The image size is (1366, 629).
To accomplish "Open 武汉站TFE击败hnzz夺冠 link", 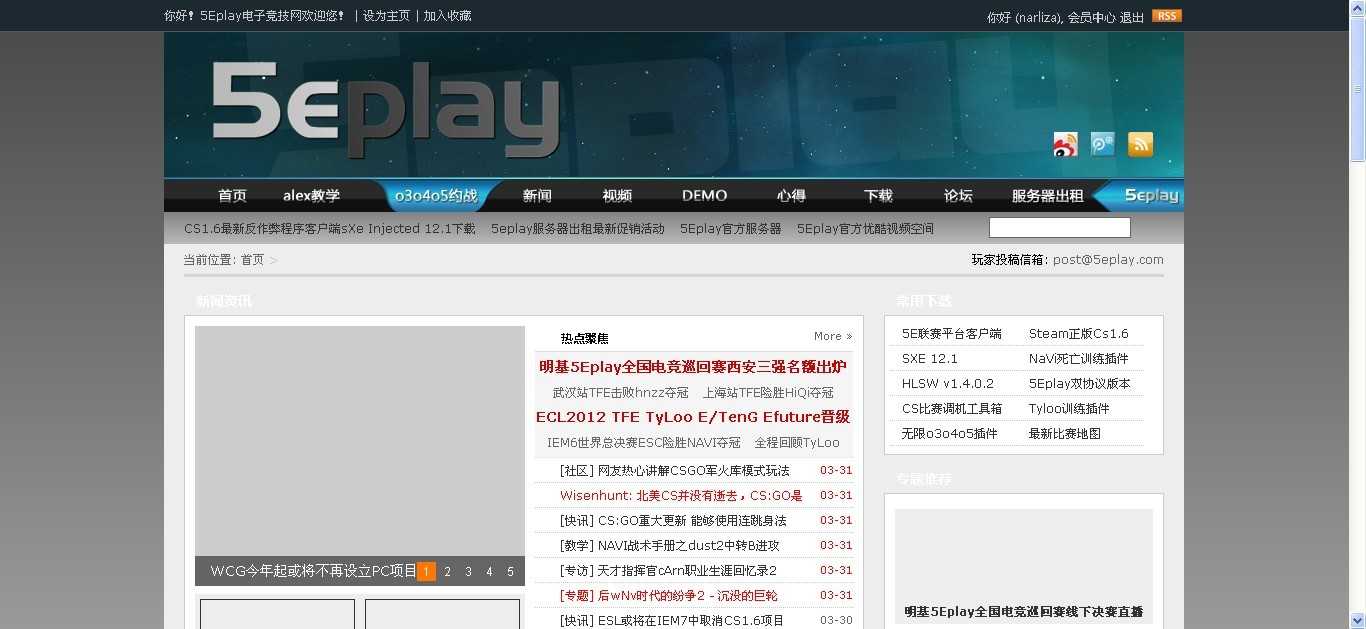I will point(620,393).
